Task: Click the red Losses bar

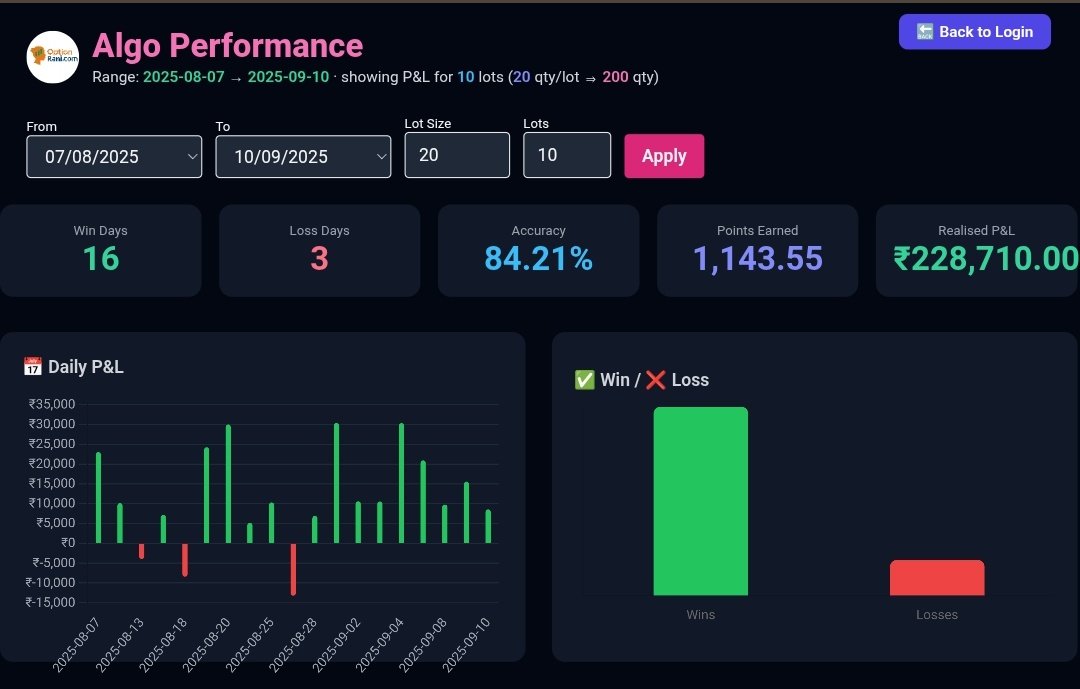Action: click(937, 577)
